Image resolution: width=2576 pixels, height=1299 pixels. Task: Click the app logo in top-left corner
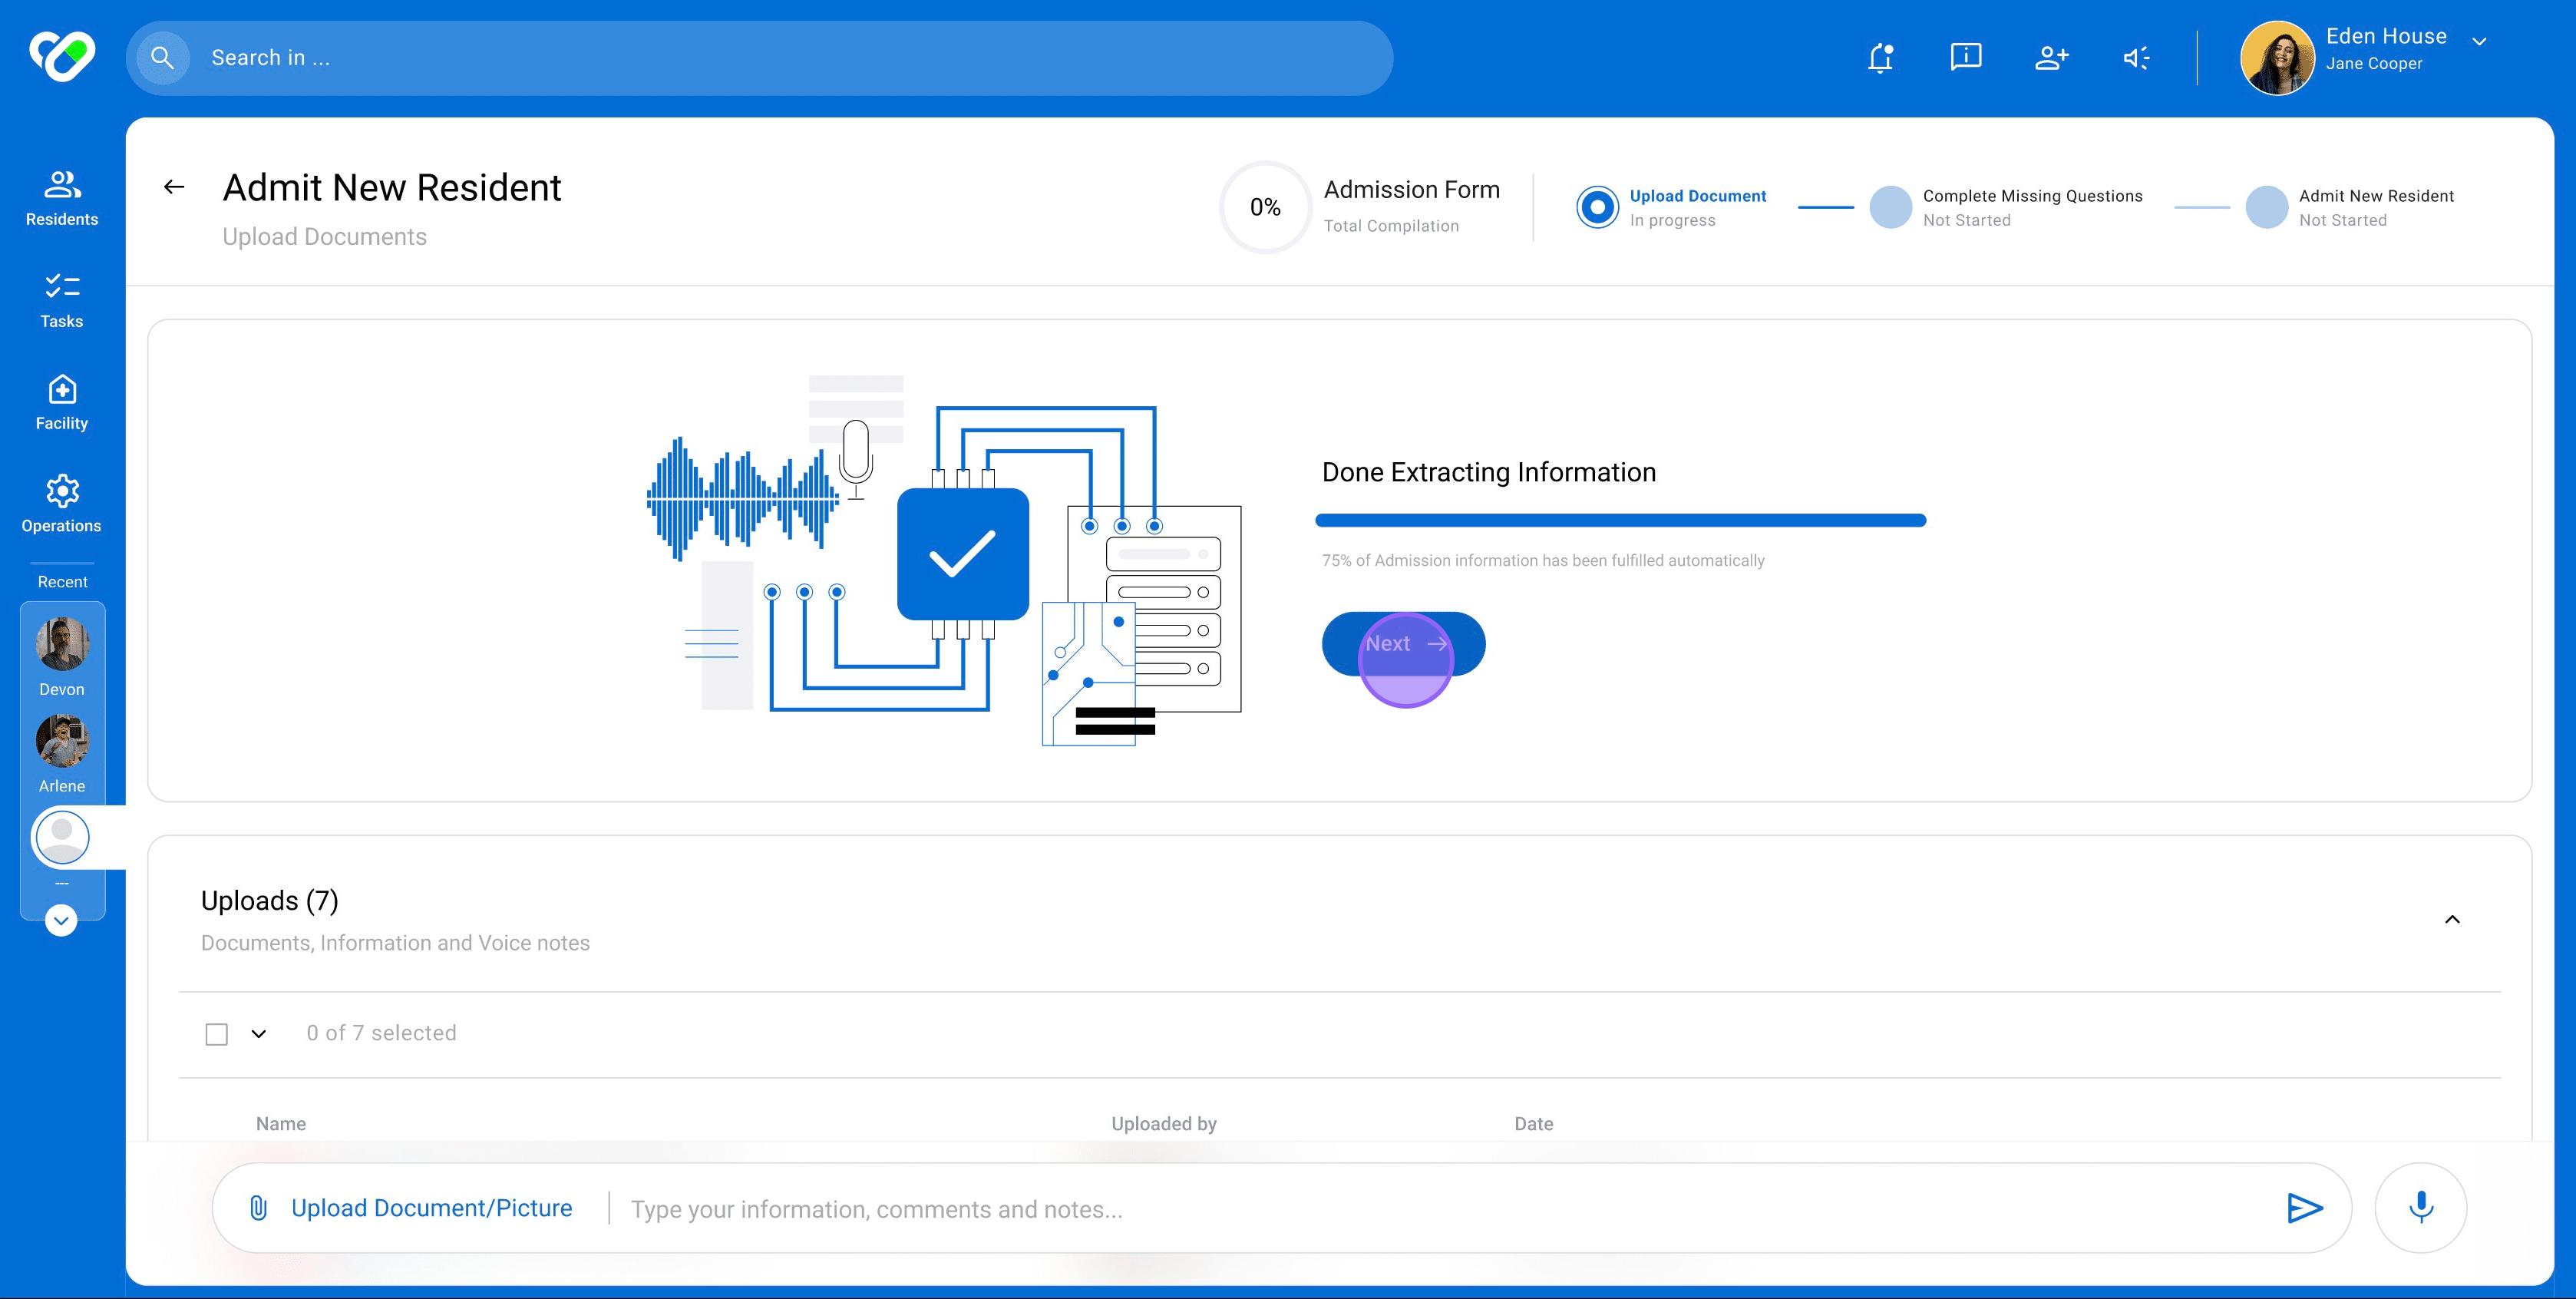tap(62, 56)
